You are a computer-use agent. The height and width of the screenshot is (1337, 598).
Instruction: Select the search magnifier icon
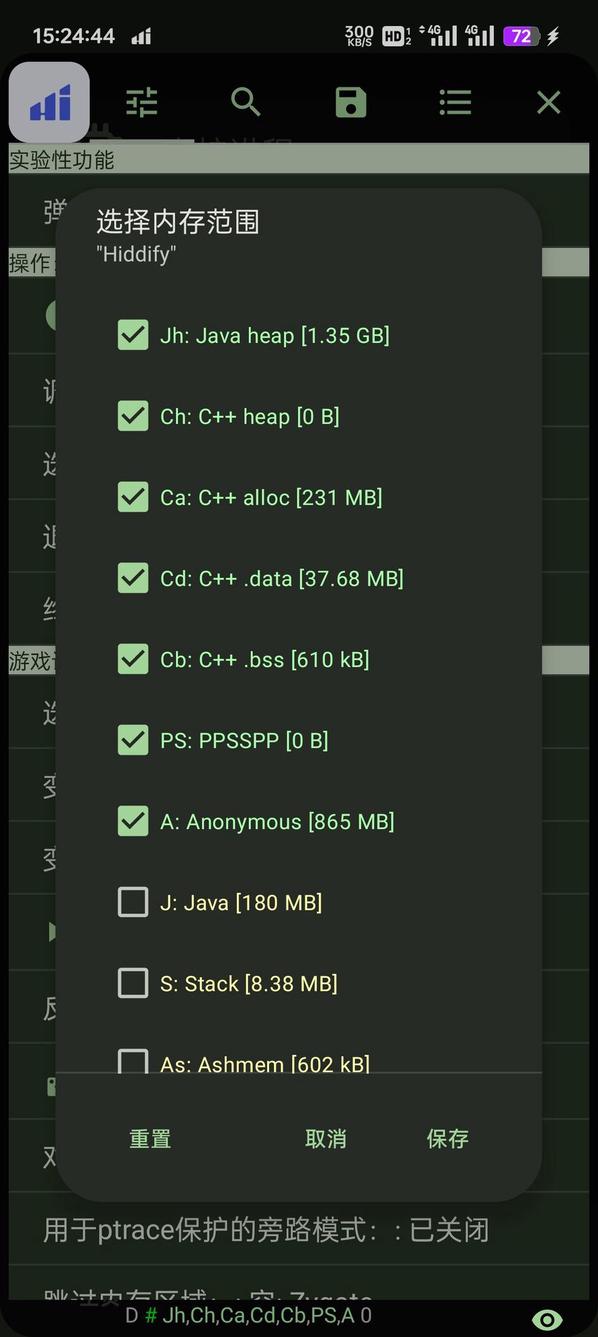coord(245,101)
